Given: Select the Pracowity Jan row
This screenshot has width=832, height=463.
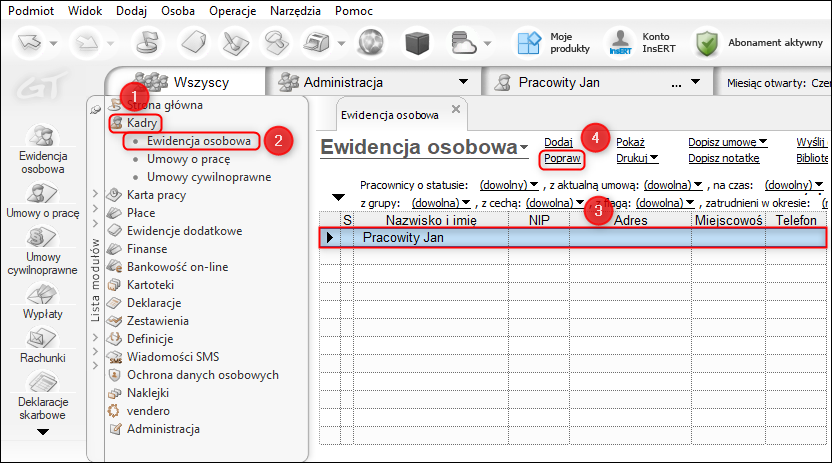Looking at the screenshot, I should click(573, 238).
